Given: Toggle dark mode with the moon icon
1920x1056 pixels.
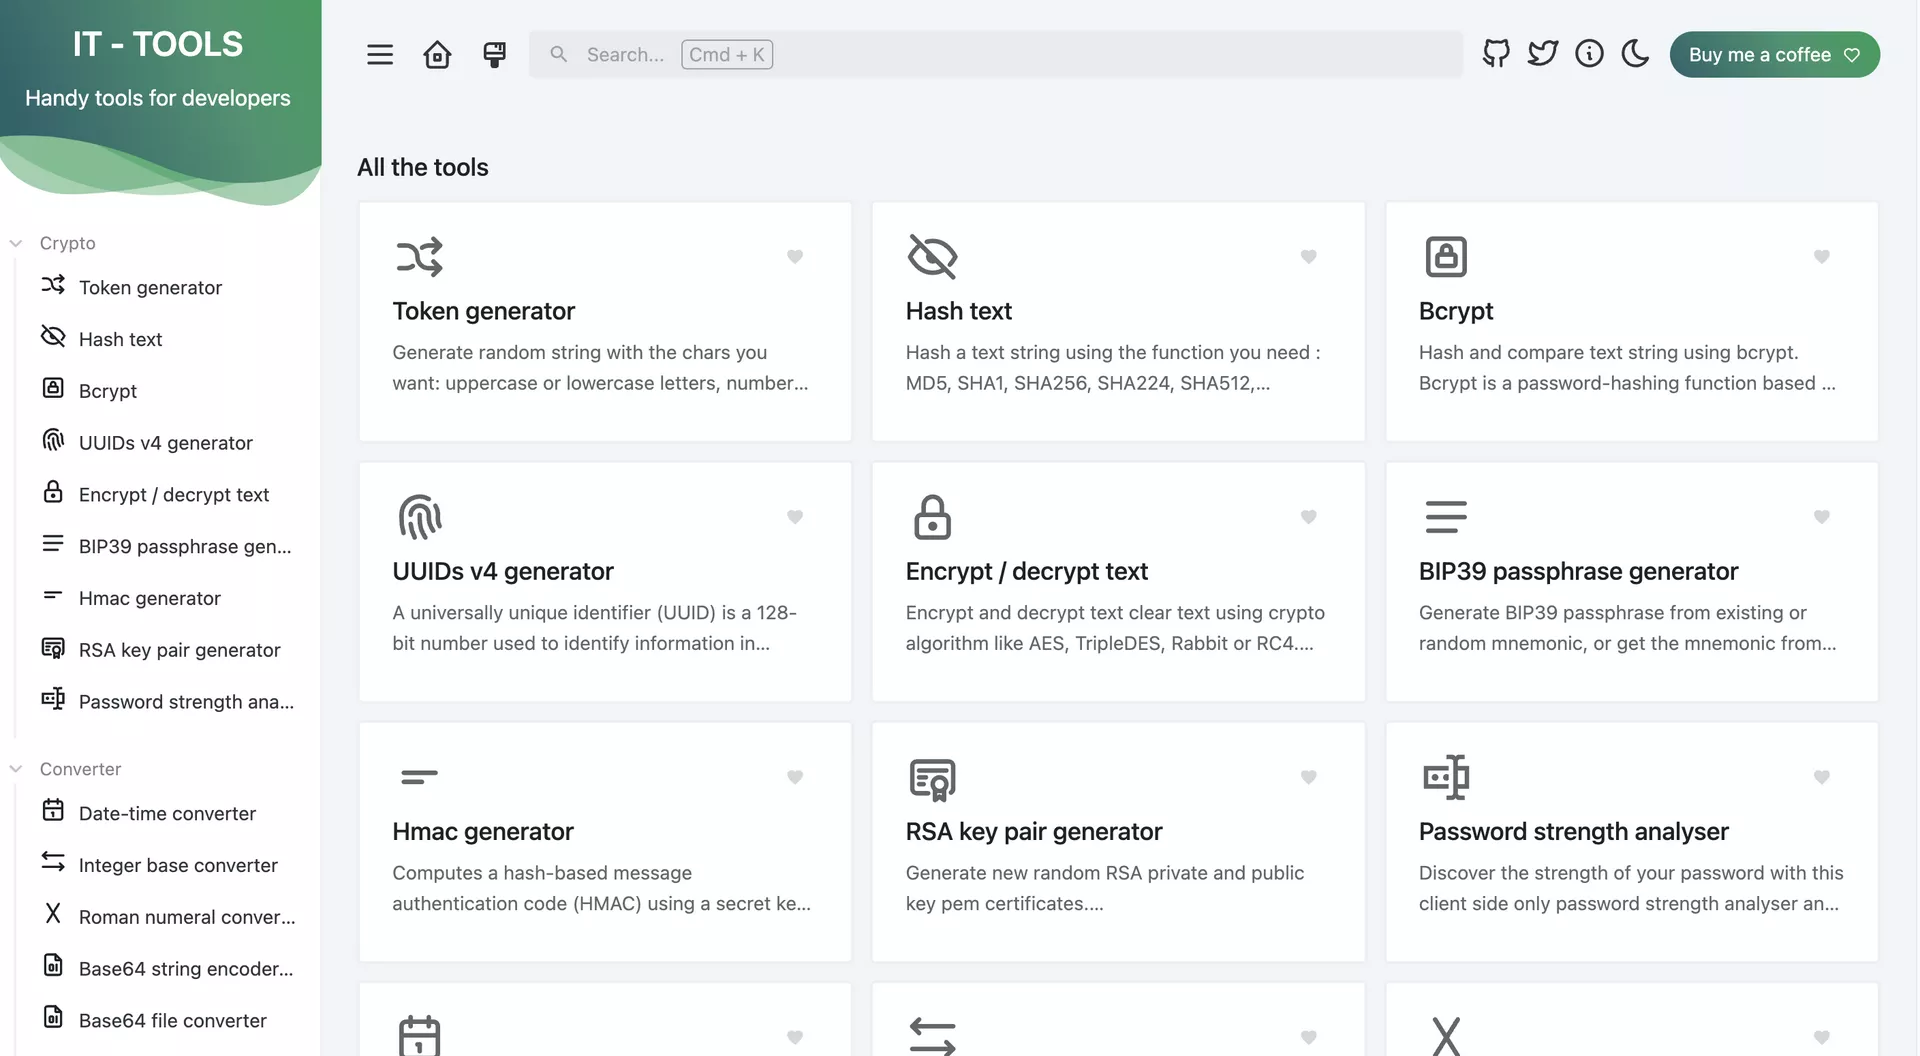Looking at the screenshot, I should click(1635, 54).
